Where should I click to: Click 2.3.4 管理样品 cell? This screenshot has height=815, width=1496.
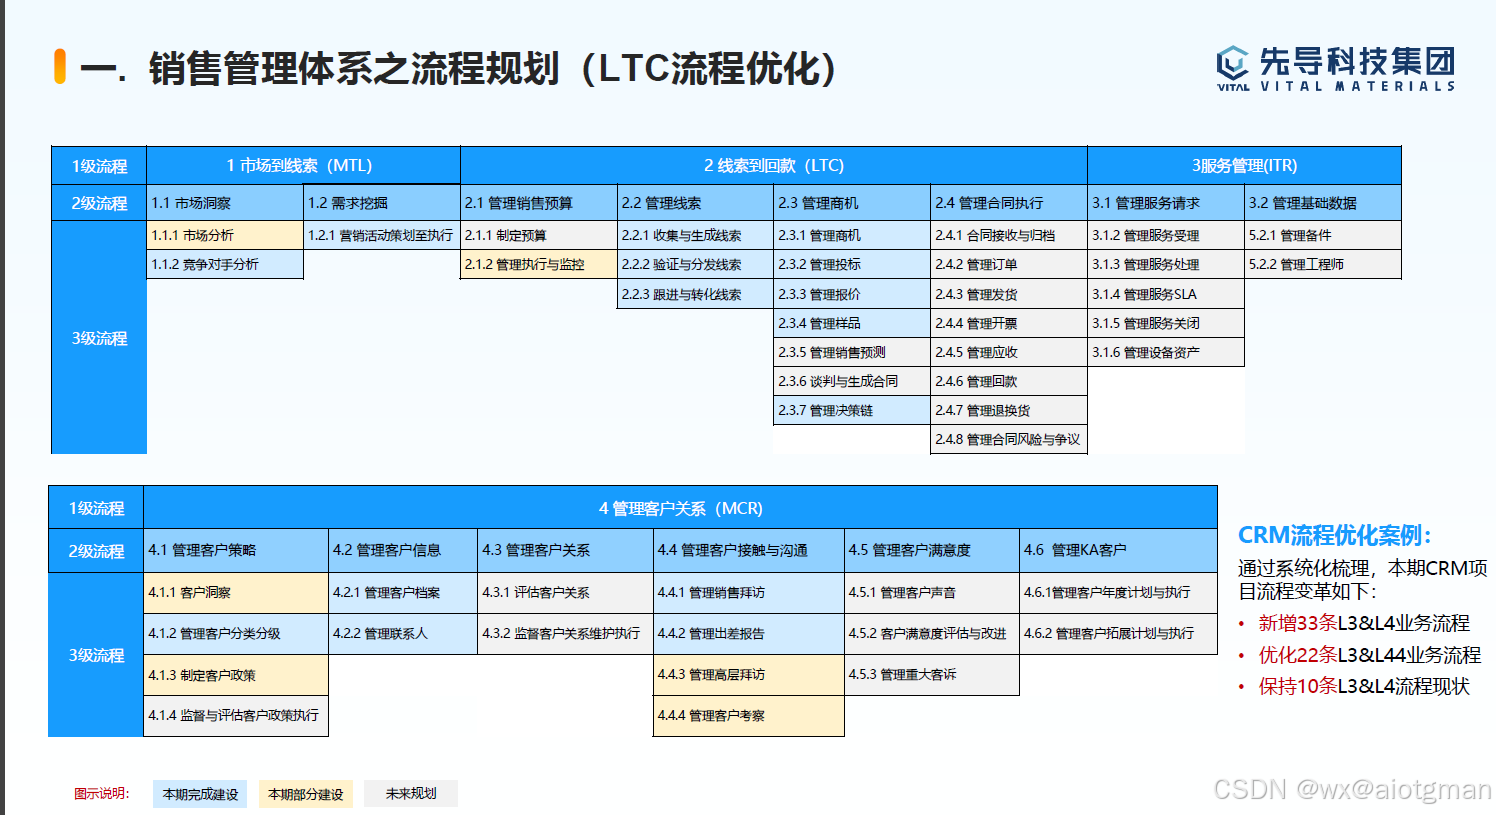pyautogui.click(x=853, y=323)
